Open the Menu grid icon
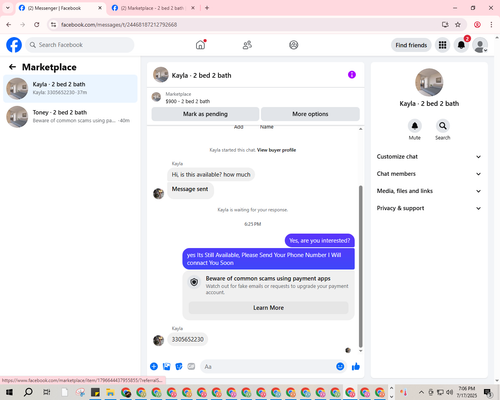This screenshot has height=400, width=500. click(x=442, y=45)
